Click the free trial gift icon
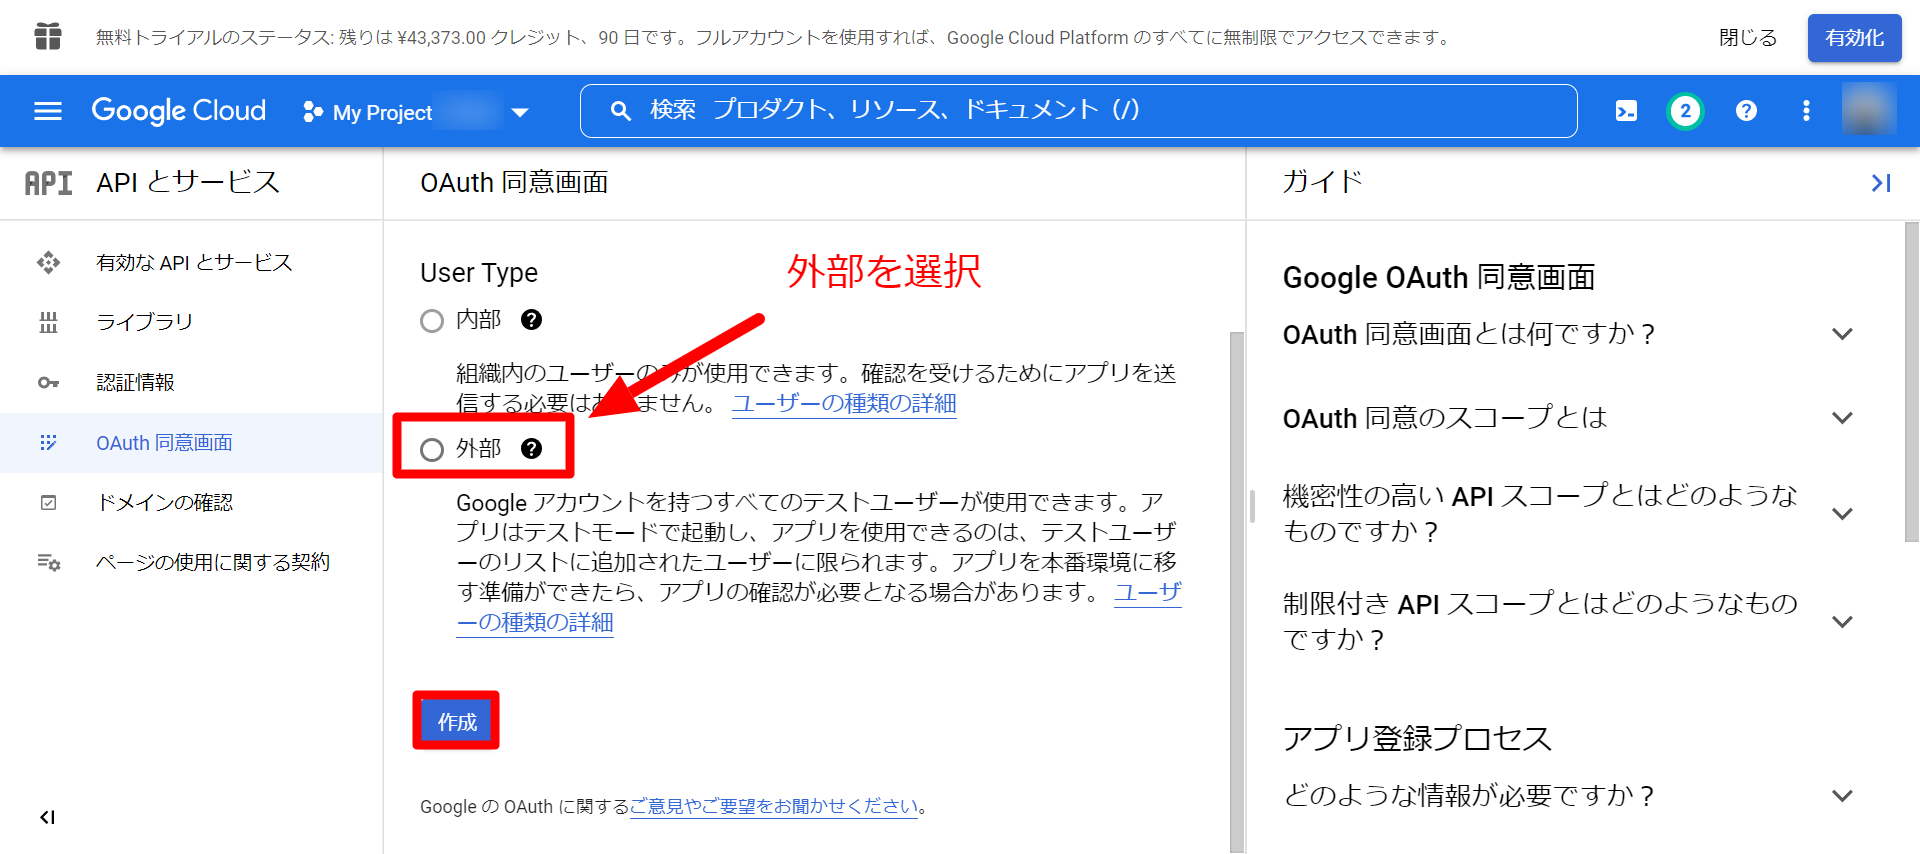Image resolution: width=1920 pixels, height=854 pixels. pos(47,37)
